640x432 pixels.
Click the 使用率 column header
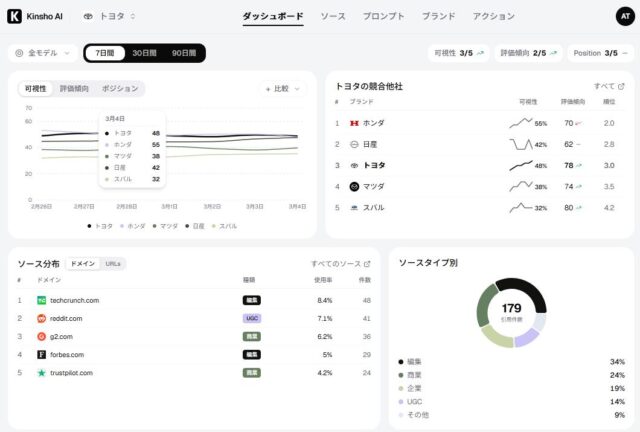[x=323, y=280]
